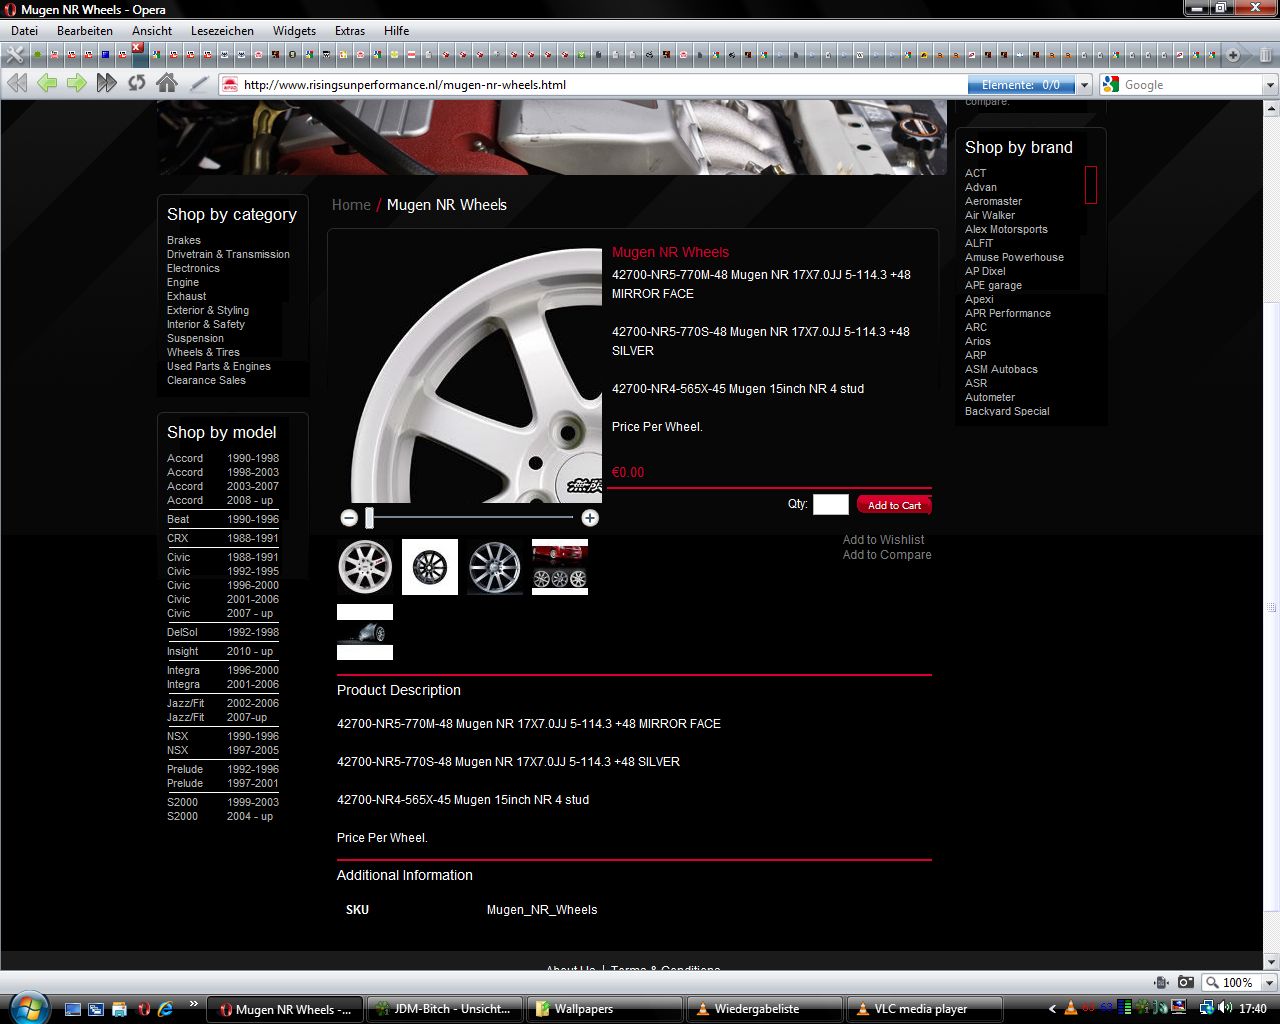Click the zoom-in plus icon under image
Screen dimensions: 1280x1024
coord(590,518)
